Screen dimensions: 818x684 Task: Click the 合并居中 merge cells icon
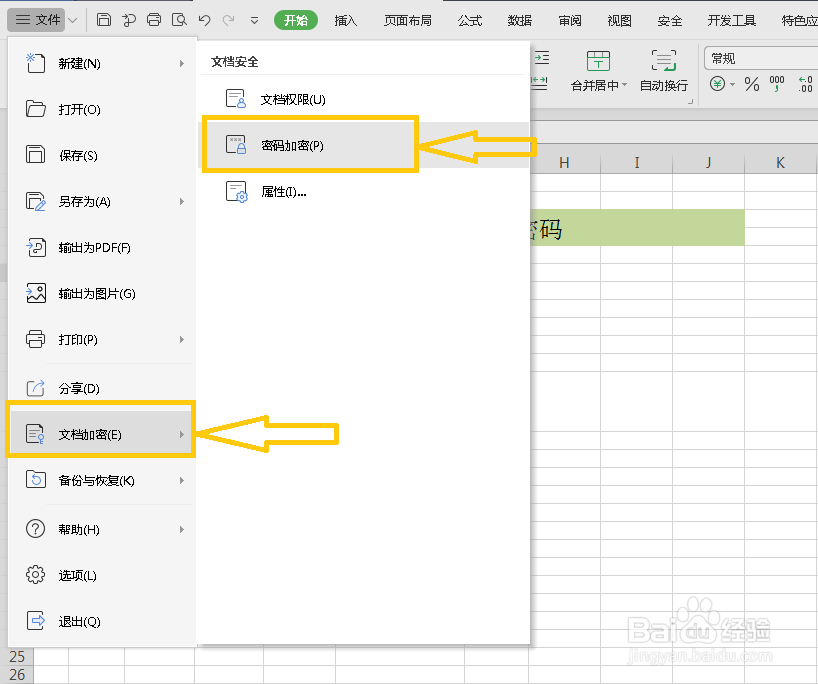click(598, 61)
